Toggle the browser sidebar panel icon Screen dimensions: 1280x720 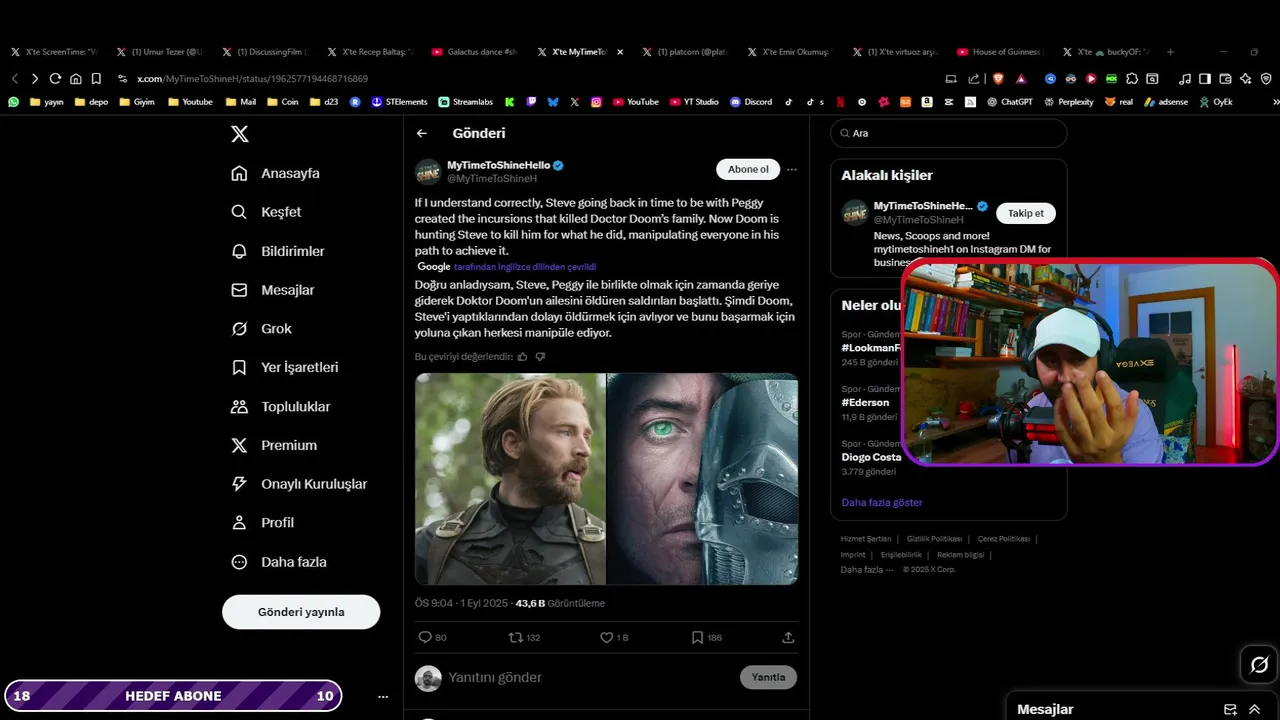[1205, 78]
